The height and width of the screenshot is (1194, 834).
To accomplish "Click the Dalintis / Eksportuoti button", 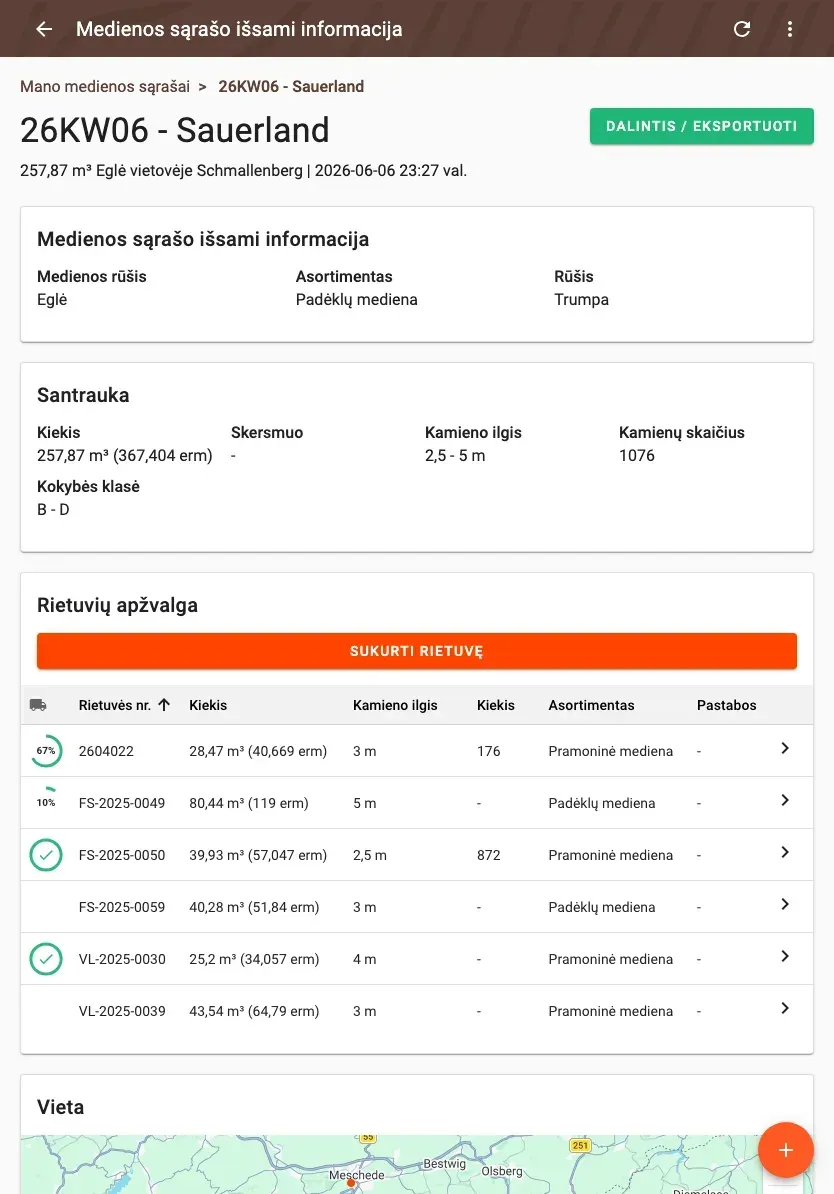I will click(701, 126).
